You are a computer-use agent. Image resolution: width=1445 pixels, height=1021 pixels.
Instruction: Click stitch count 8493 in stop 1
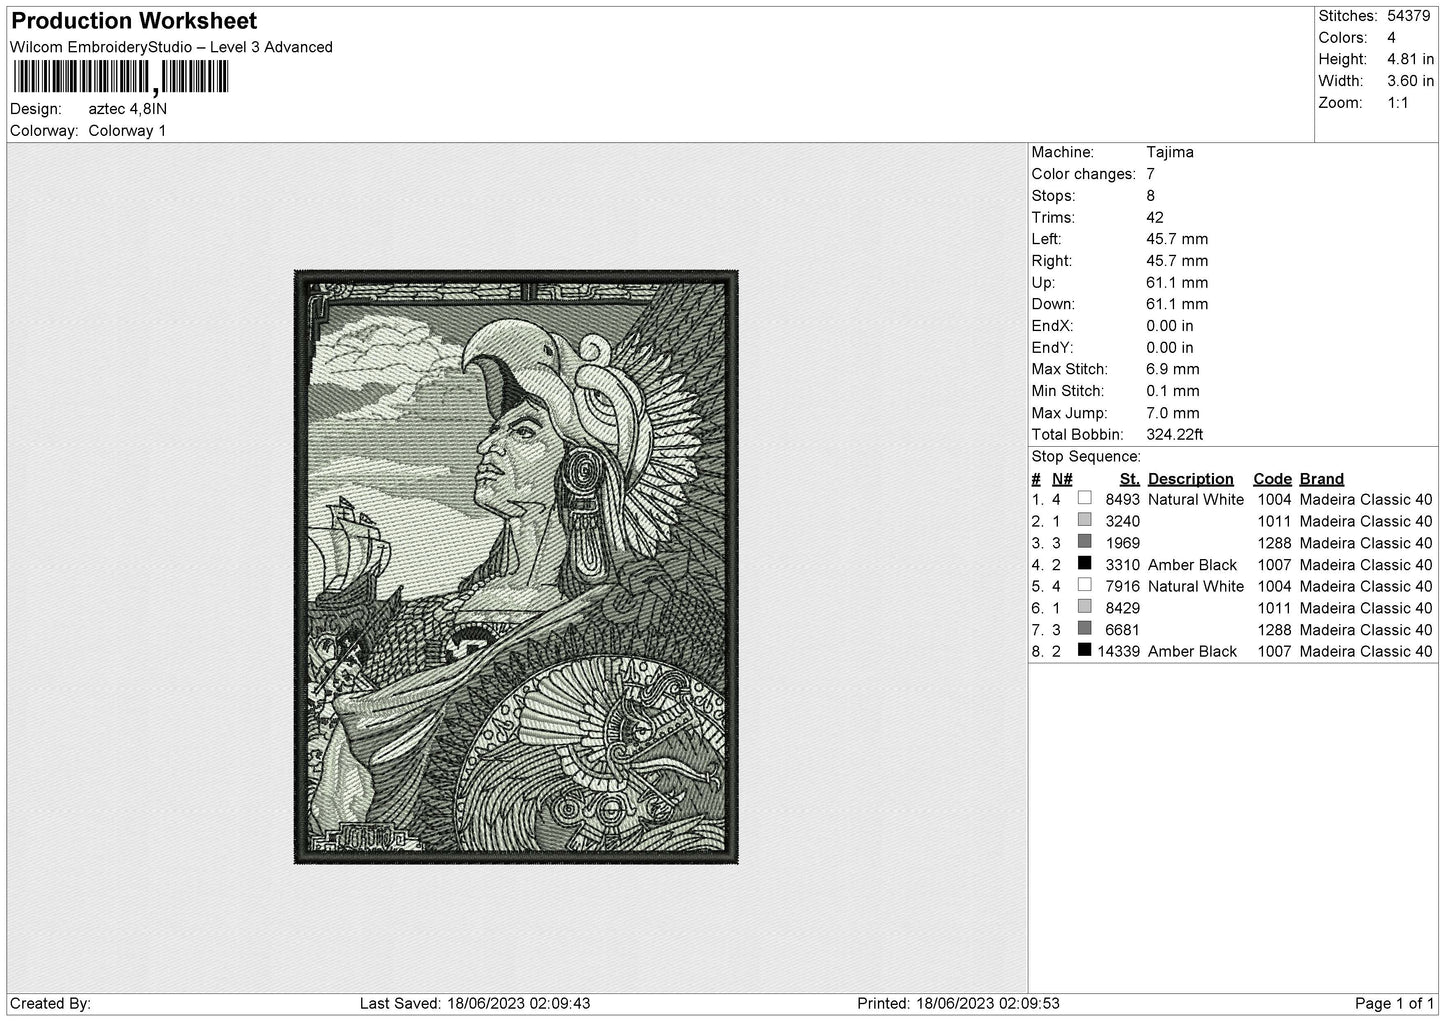point(1123,500)
